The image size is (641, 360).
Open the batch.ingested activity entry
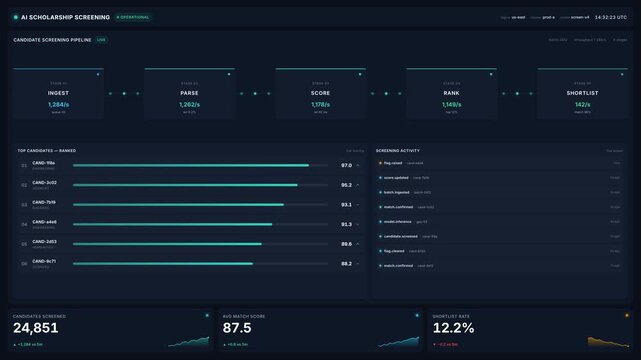(x=499, y=192)
